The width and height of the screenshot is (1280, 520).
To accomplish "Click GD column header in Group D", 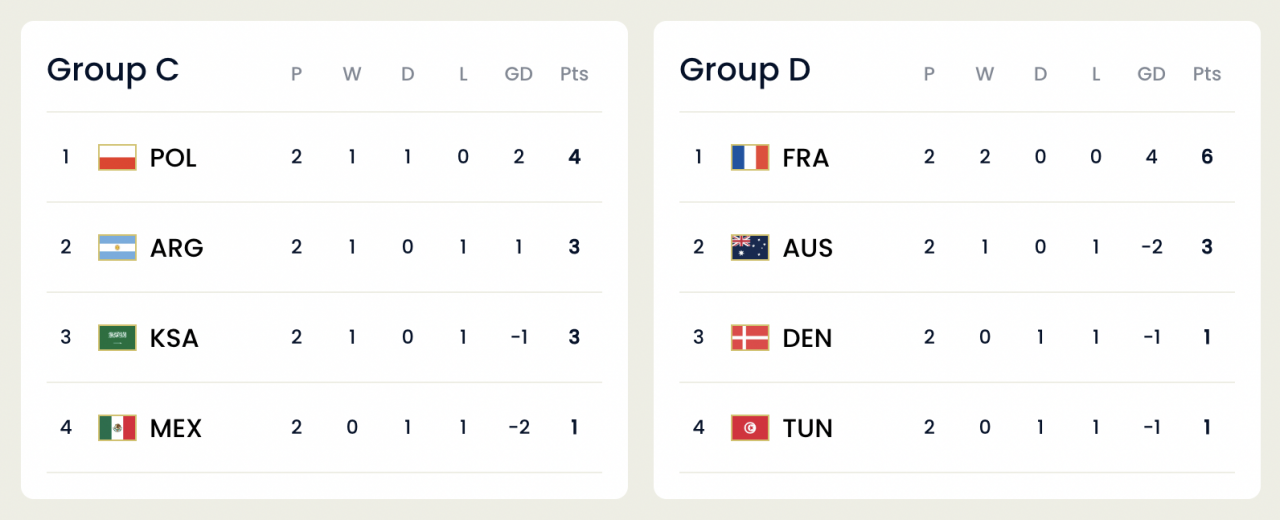I will click(1151, 74).
